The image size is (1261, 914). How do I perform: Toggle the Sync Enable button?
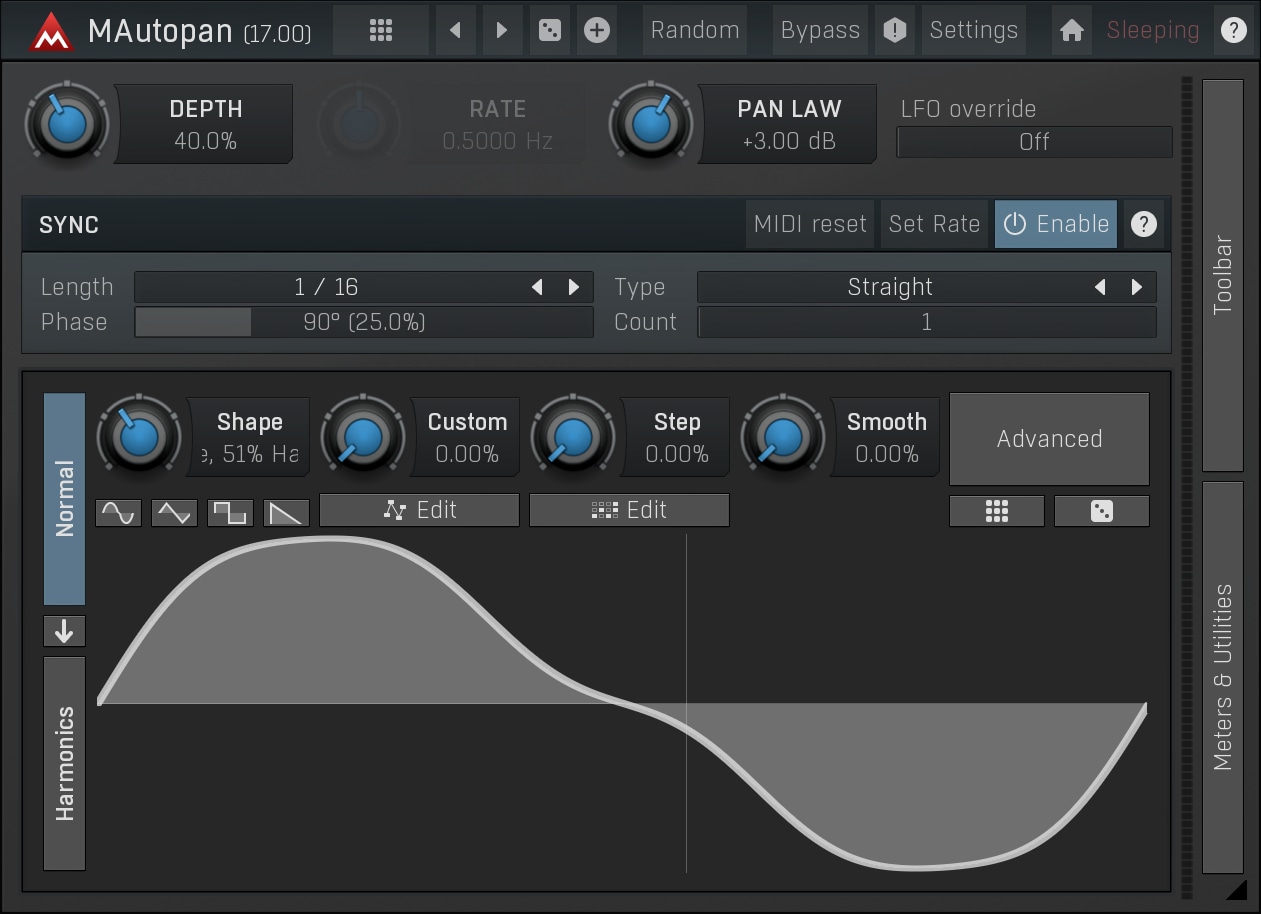click(x=1055, y=224)
